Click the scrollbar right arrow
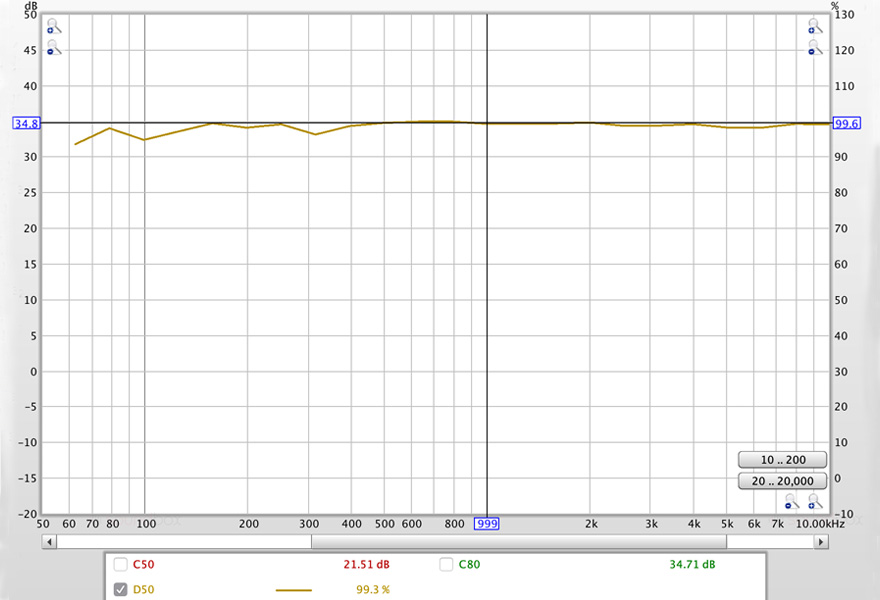880x600 pixels. (x=821, y=541)
